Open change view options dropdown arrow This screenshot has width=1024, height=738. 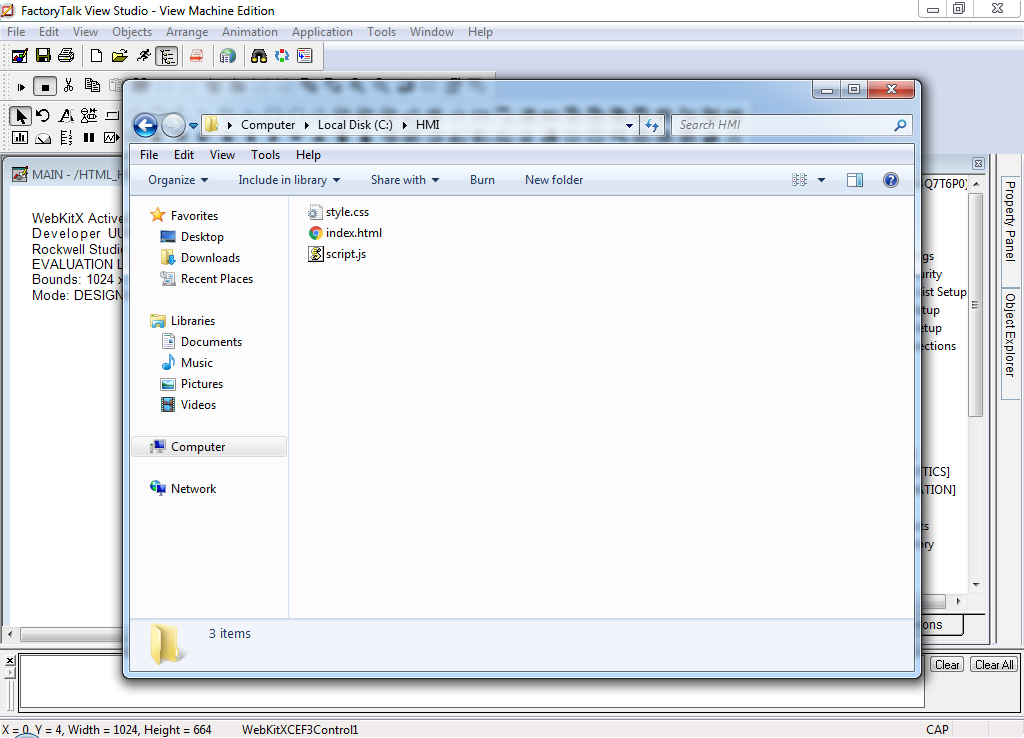pyautogui.click(x=822, y=180)
